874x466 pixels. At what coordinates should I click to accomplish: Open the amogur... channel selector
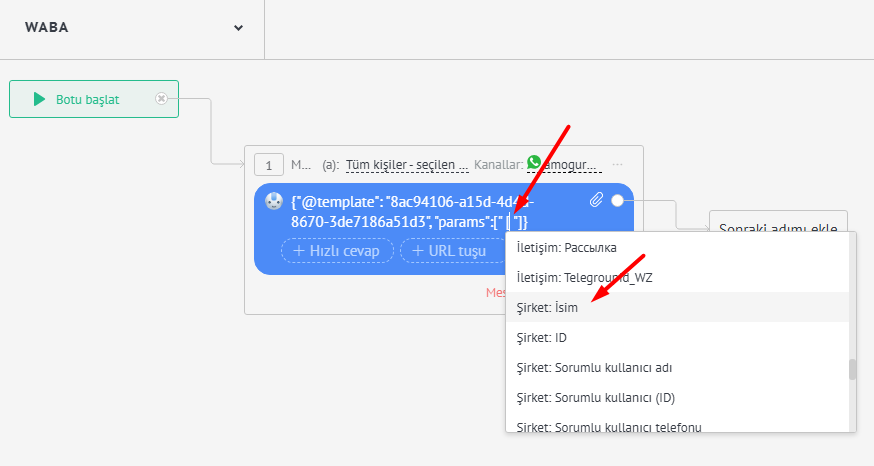tap(571, 165)
